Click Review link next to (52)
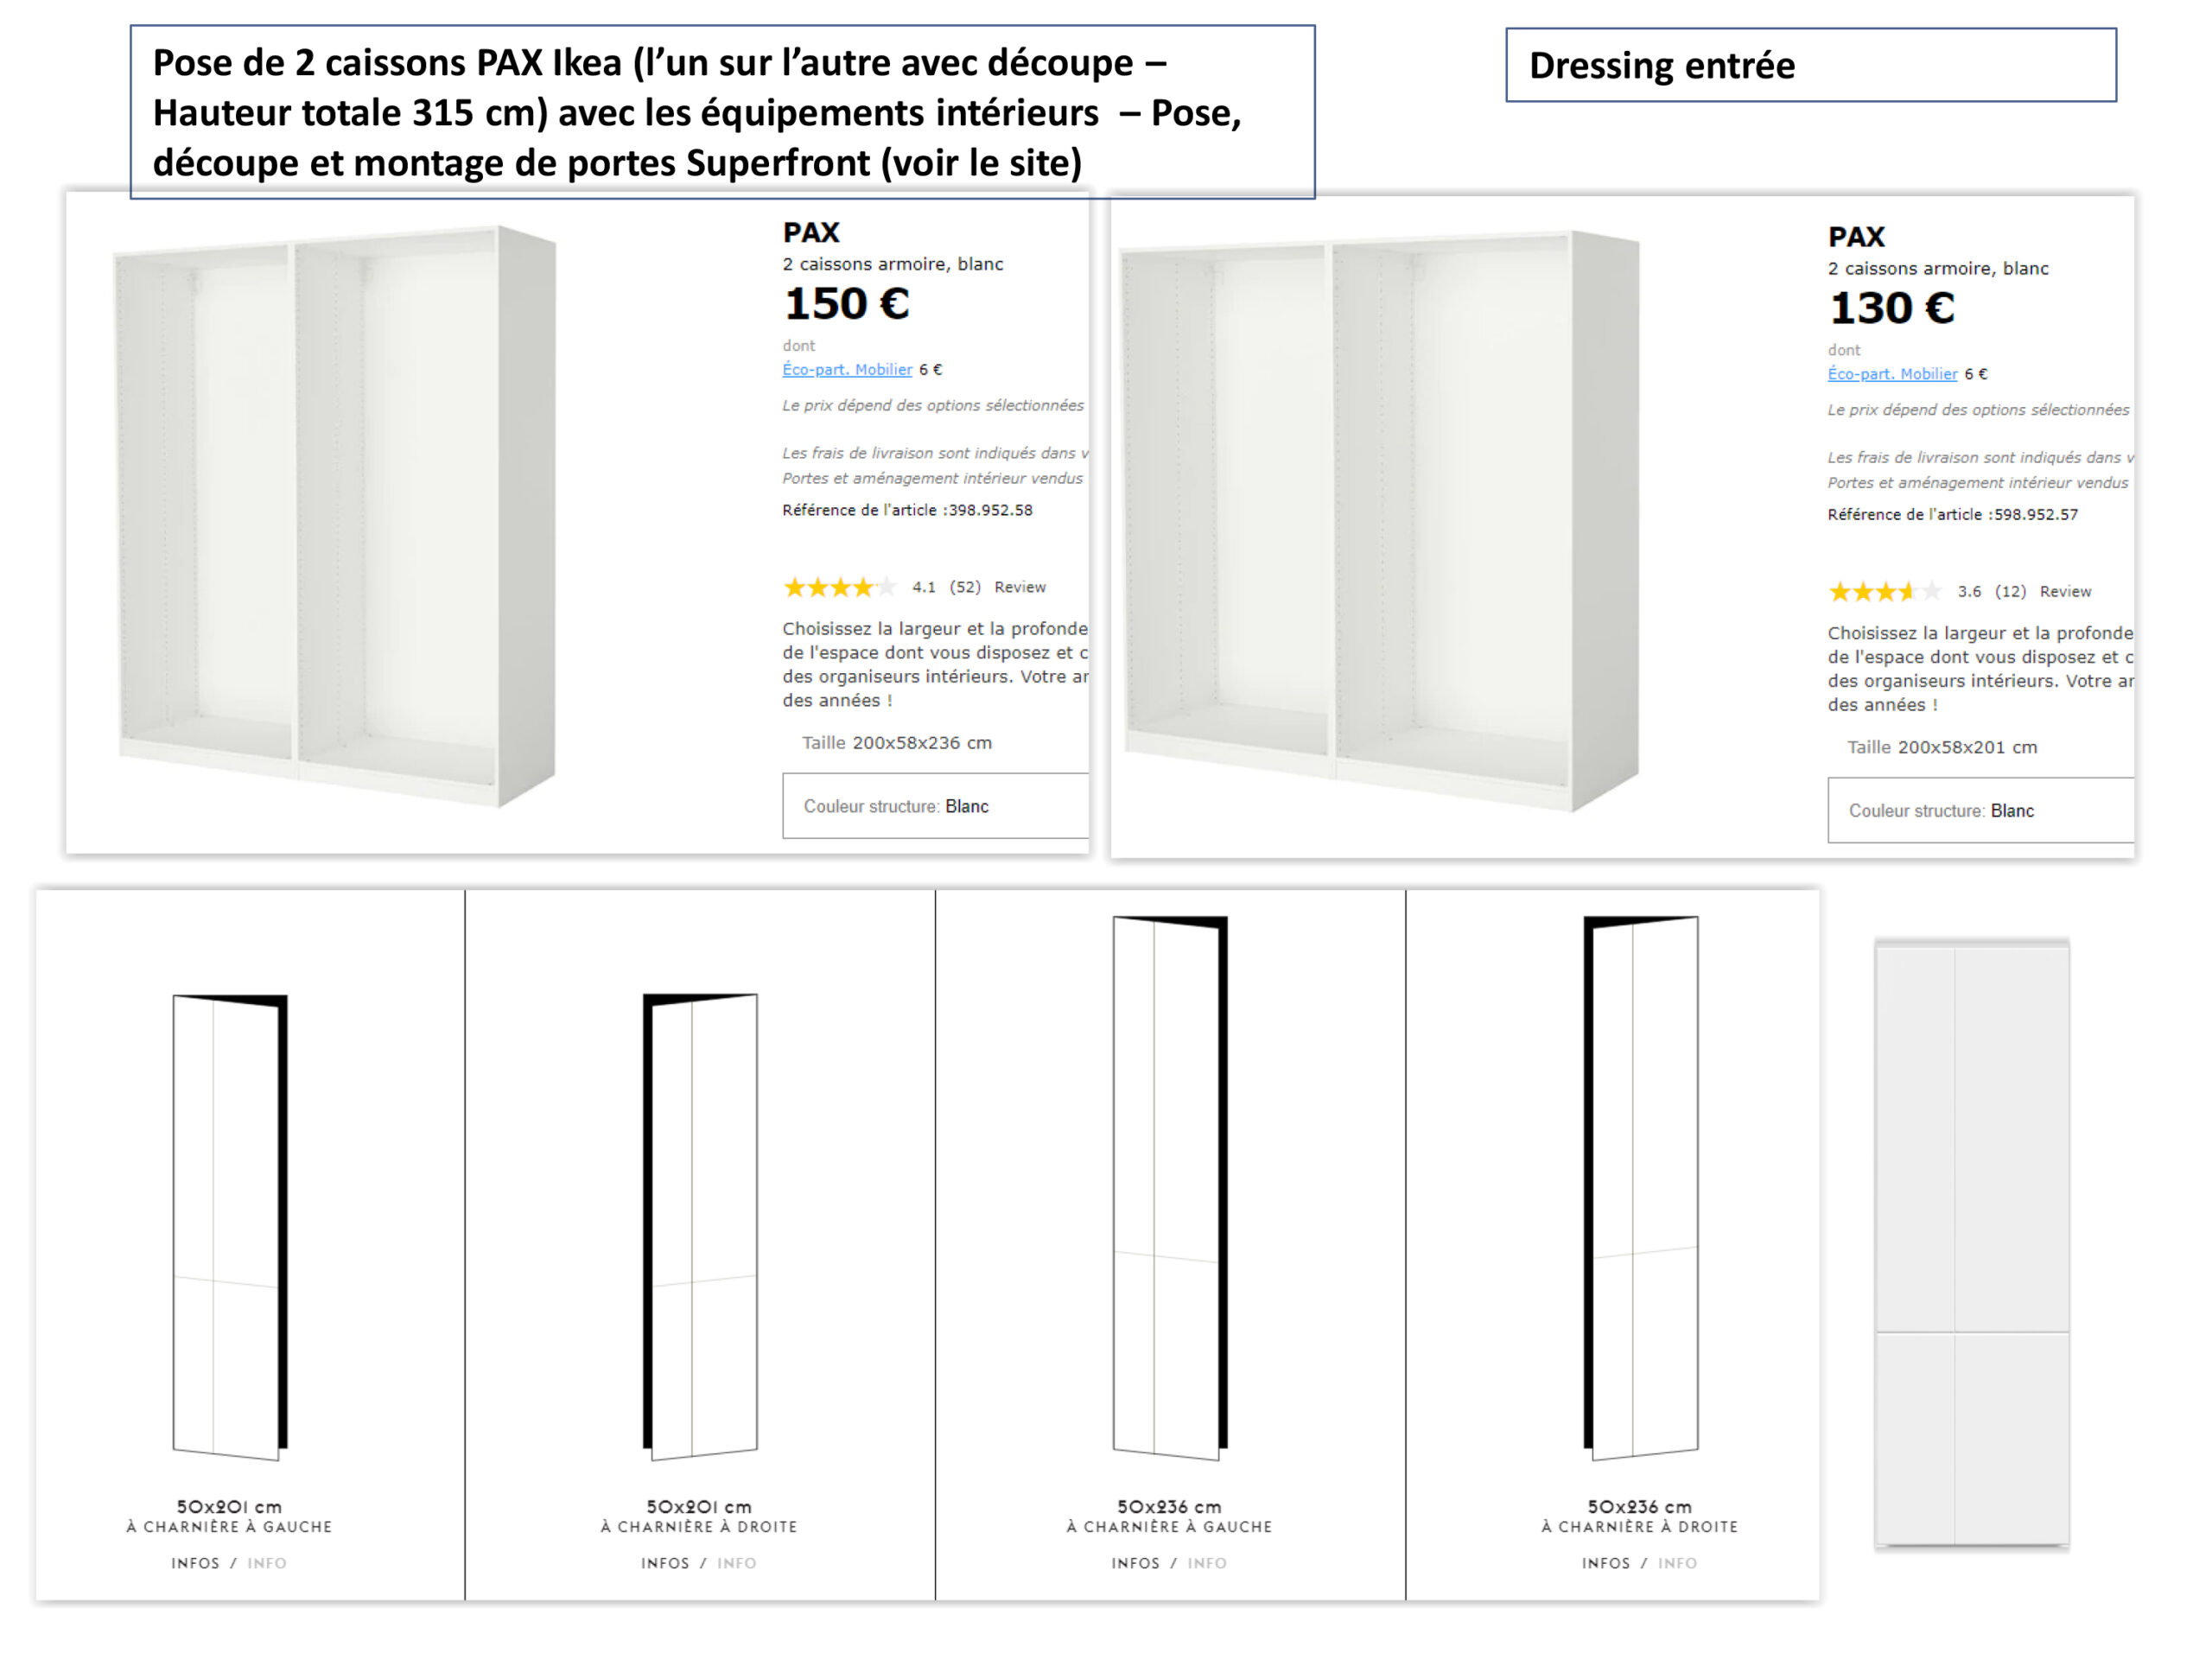This screenshot has height=1659, width=2212. click(x=1020, y=587)
